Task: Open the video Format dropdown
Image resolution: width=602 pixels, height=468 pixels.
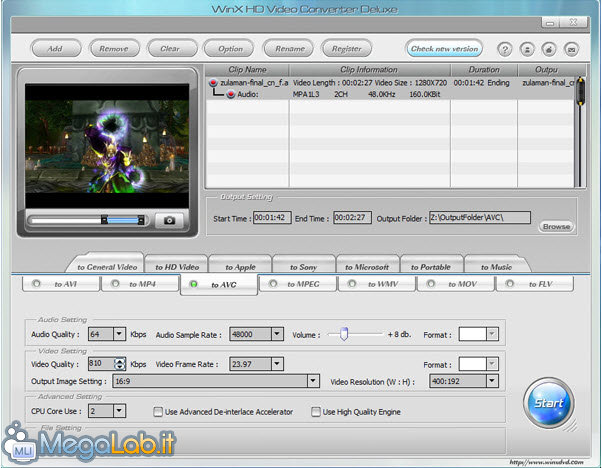Action: pyautogui.click(x=492, y=364)
